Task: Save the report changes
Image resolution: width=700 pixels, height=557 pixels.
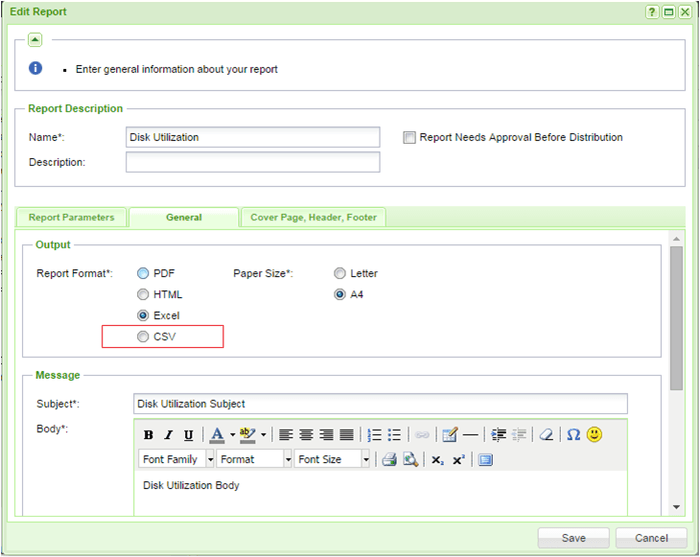Action: click(573, 538)
